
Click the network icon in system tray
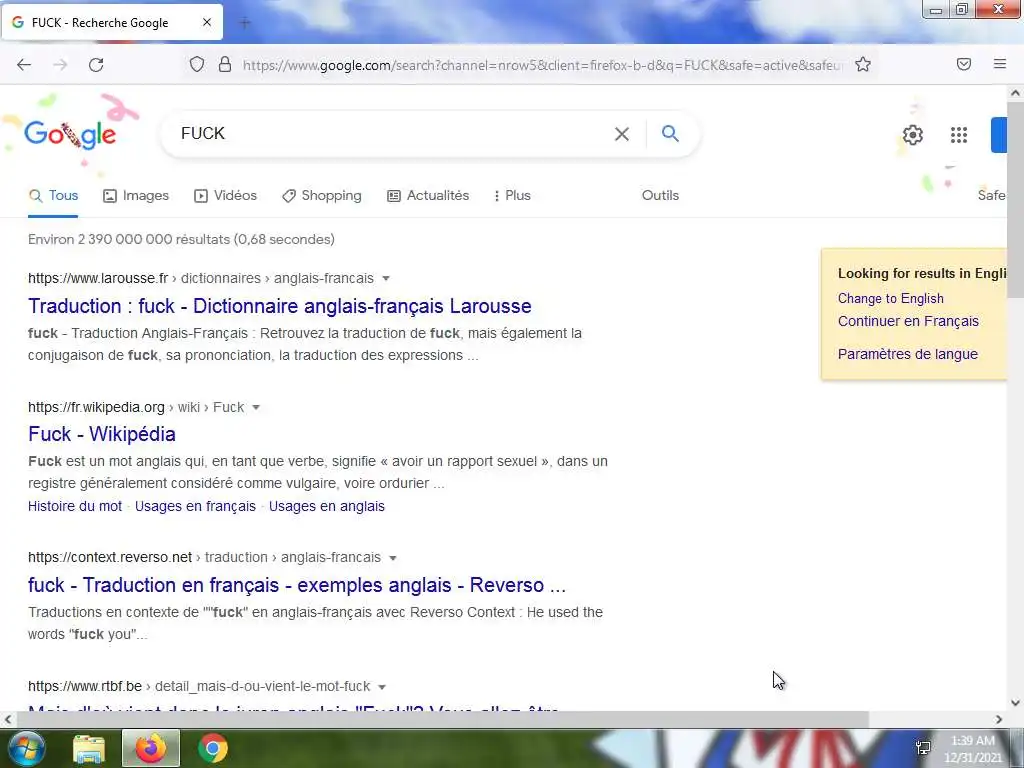(x=923, y=748)
